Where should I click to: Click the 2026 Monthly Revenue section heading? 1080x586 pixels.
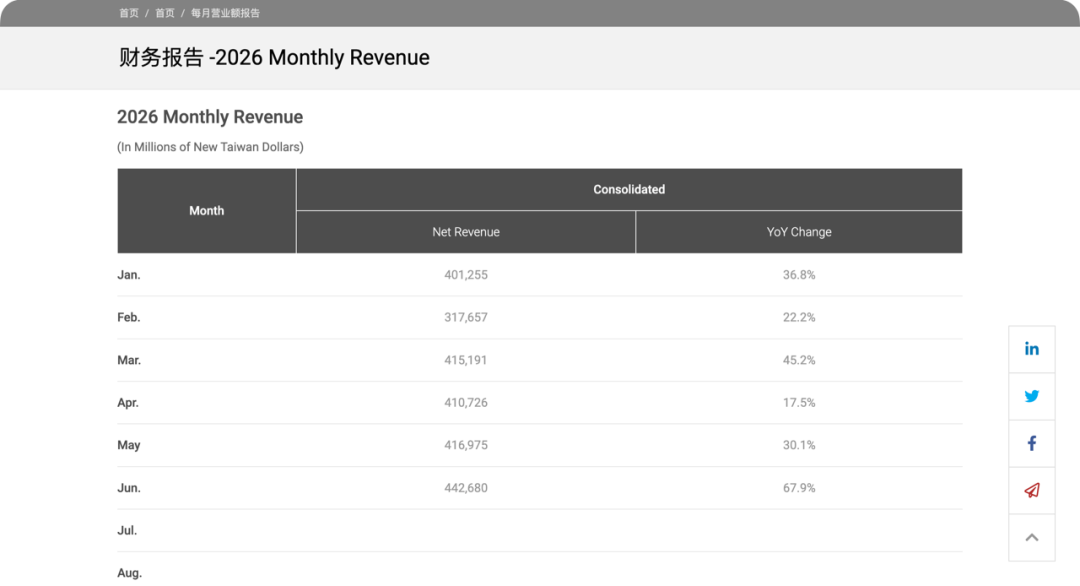tap(210, 117)
